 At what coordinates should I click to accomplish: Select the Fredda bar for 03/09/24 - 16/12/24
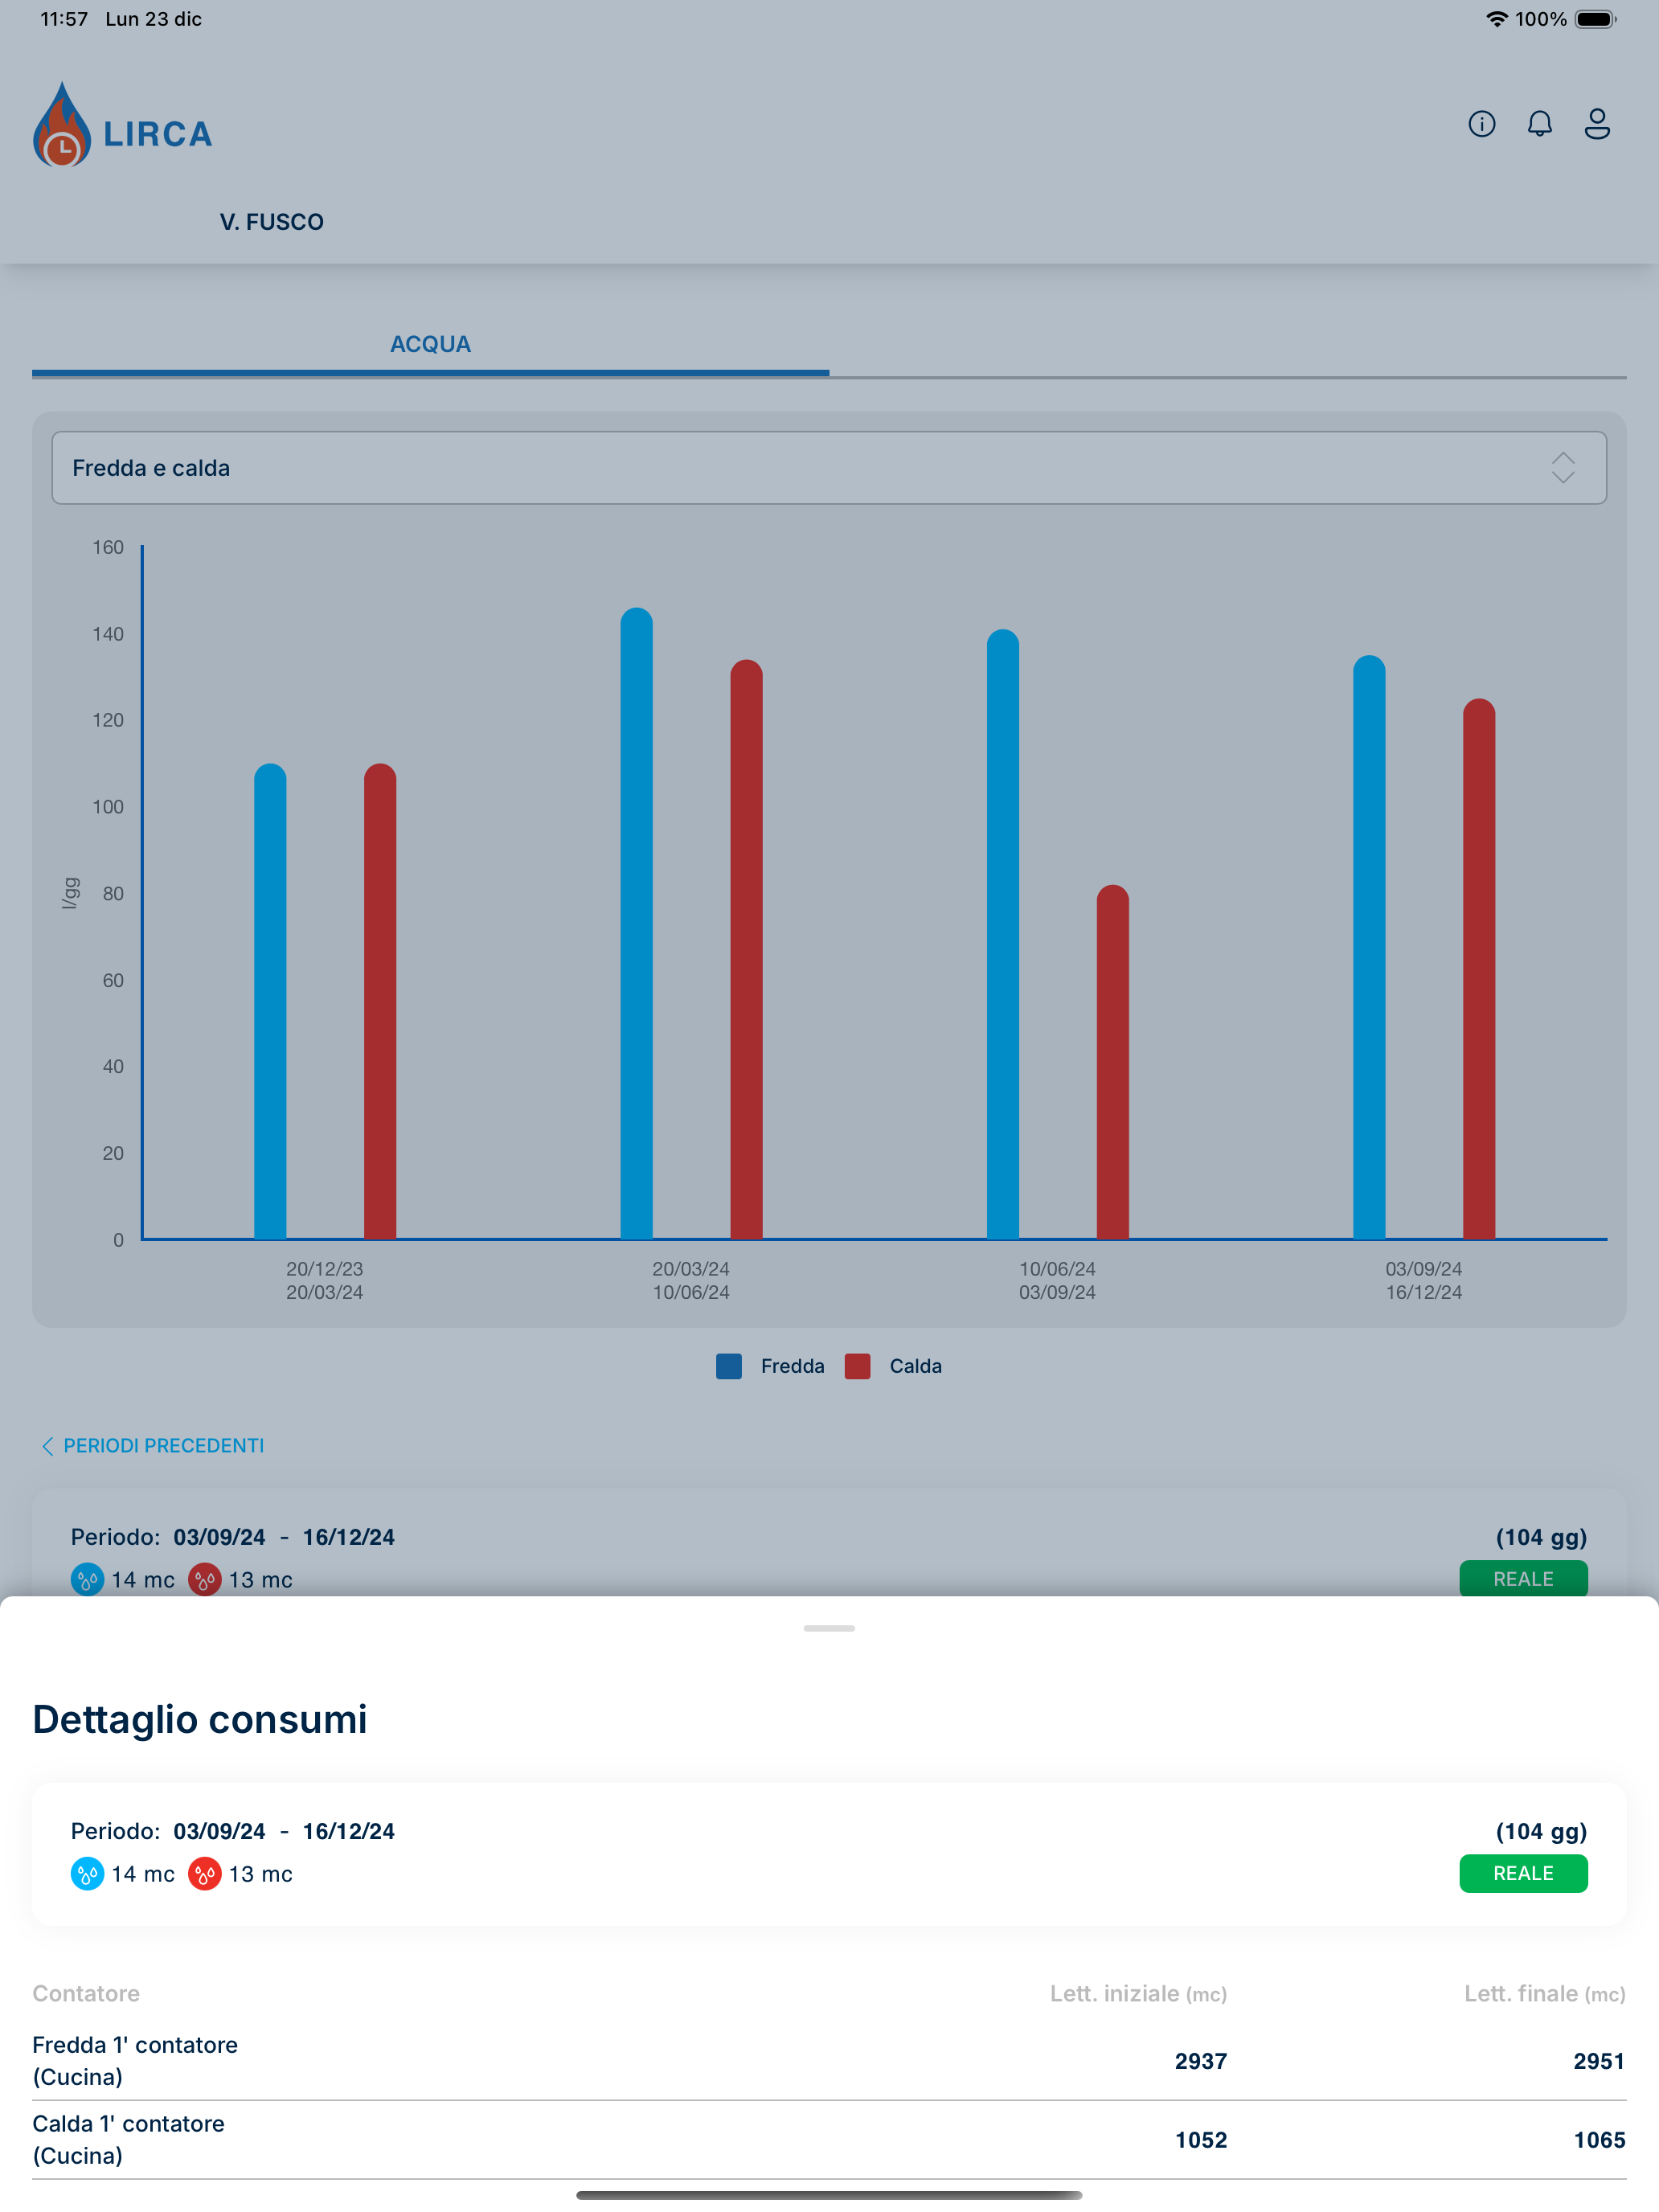pyautogui.click(x=1369, y=947)
